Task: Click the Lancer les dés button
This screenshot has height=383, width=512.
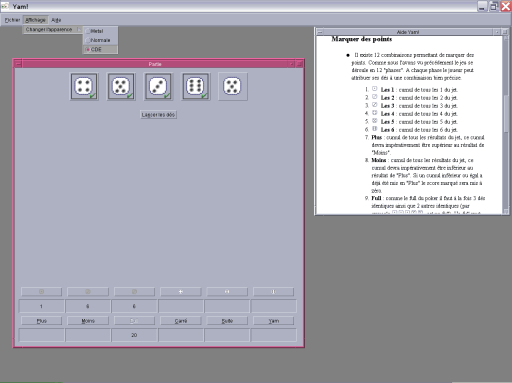Action: tap(158, 115)
